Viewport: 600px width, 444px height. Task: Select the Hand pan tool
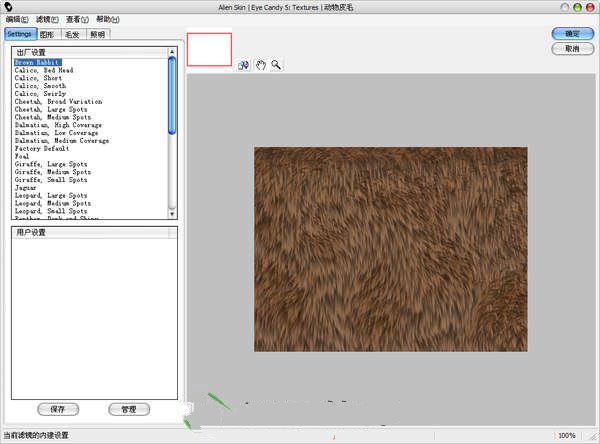(260, 65)
